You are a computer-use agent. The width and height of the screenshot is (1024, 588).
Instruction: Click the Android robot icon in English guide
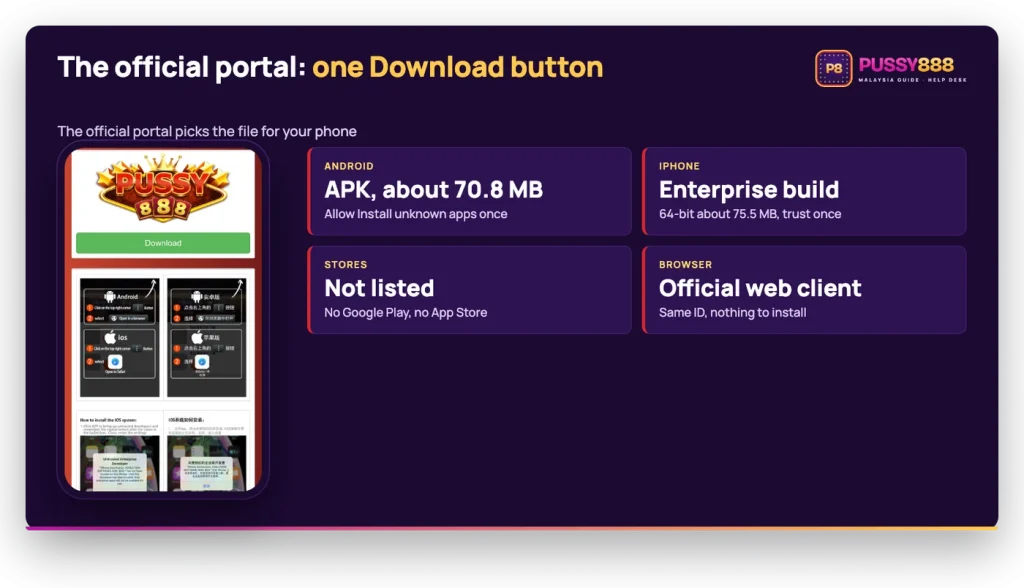(110, 297)
